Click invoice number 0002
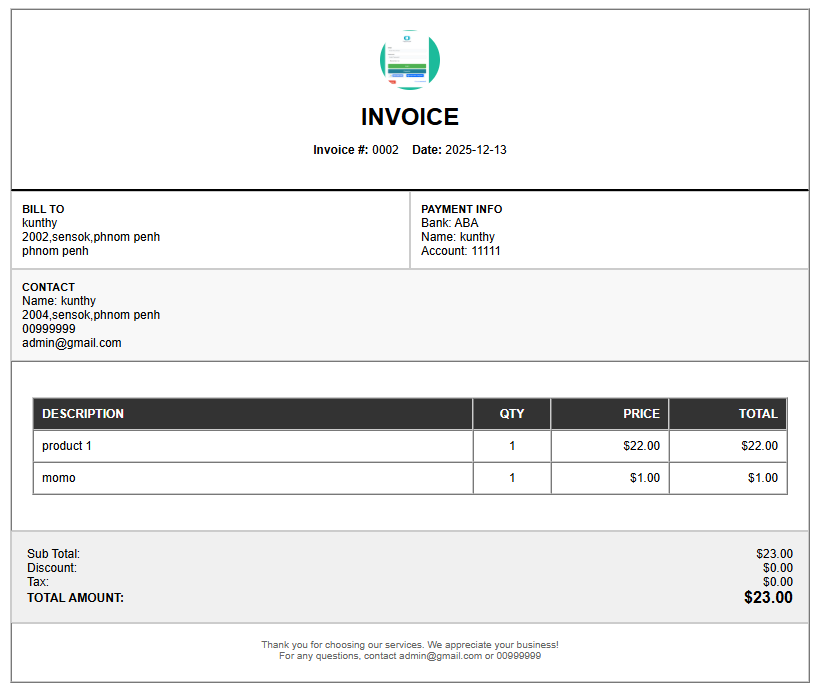 (x=384, y=149)
